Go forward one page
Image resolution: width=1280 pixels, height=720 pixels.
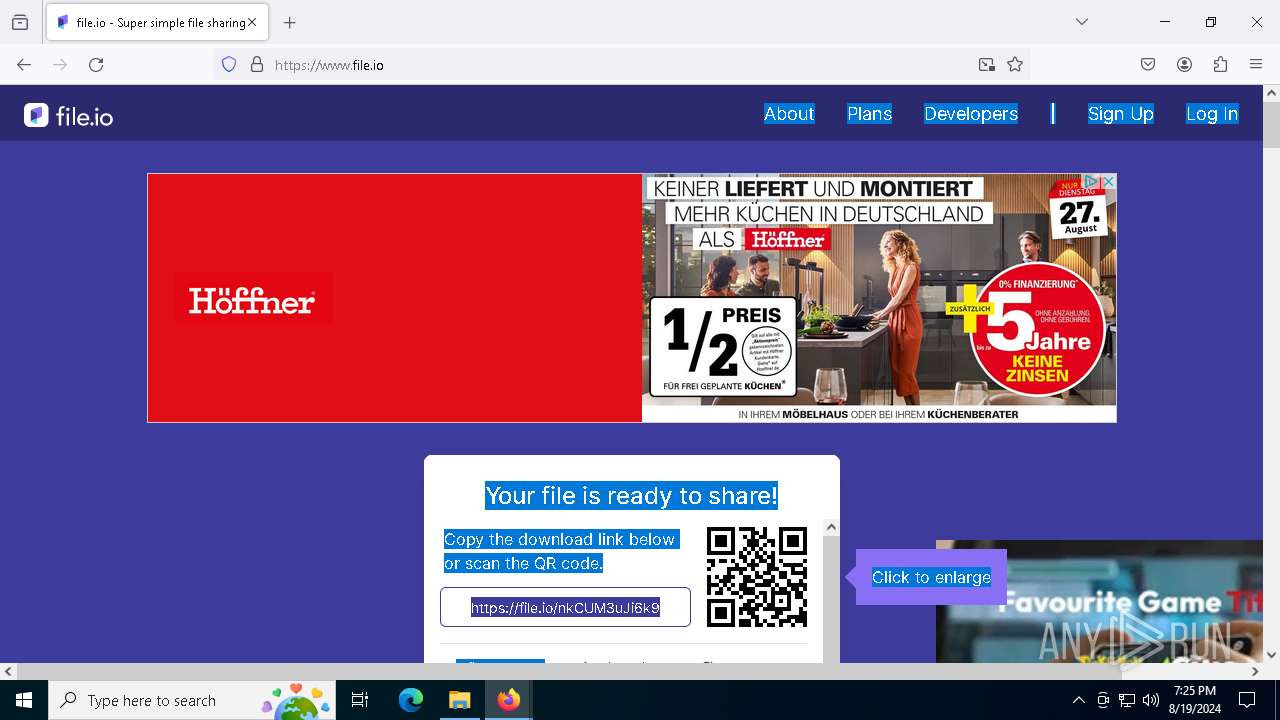[60, 65]
